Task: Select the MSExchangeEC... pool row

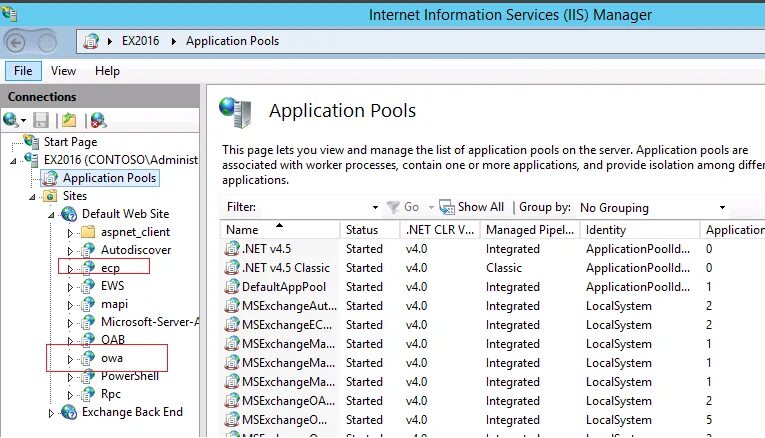Action: tap(493, 325)
